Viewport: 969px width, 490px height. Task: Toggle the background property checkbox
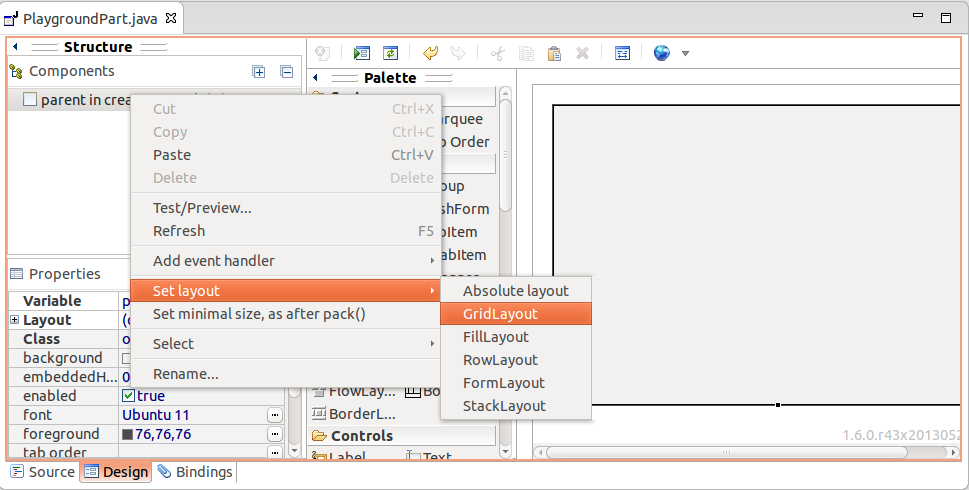pyautogui.click(x=126, y=358)
